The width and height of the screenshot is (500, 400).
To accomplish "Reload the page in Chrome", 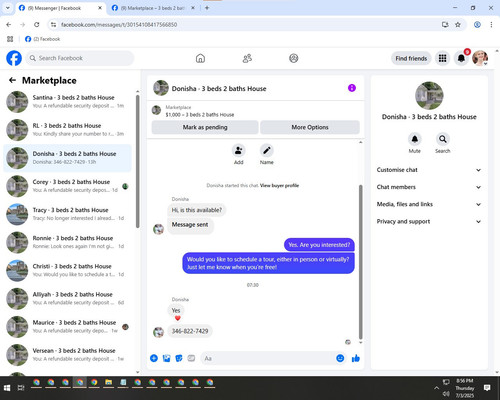I will point(37,25).
